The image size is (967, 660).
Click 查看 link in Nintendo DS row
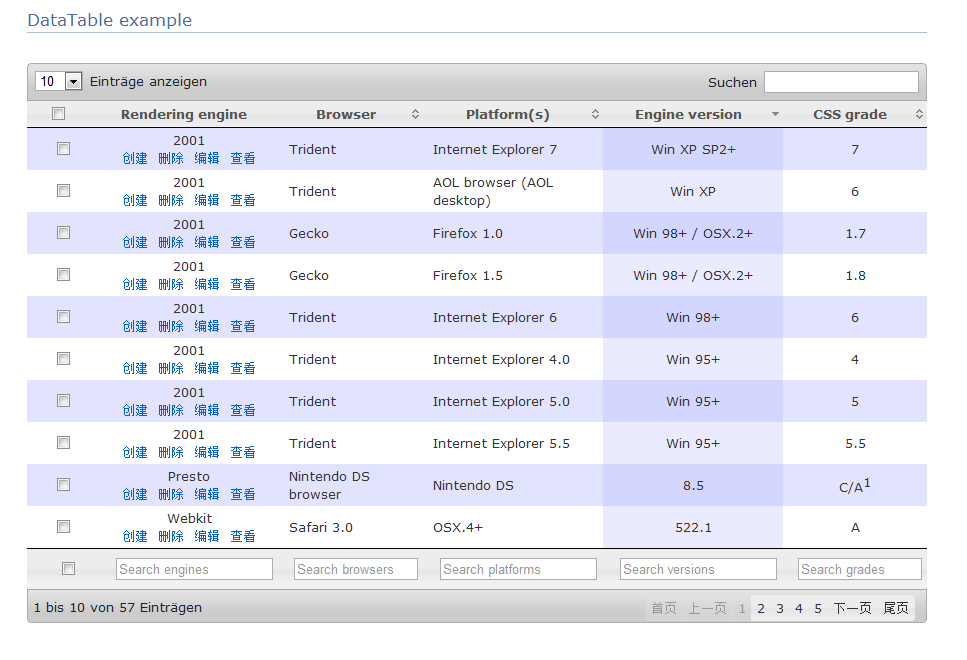coord(242,494)
